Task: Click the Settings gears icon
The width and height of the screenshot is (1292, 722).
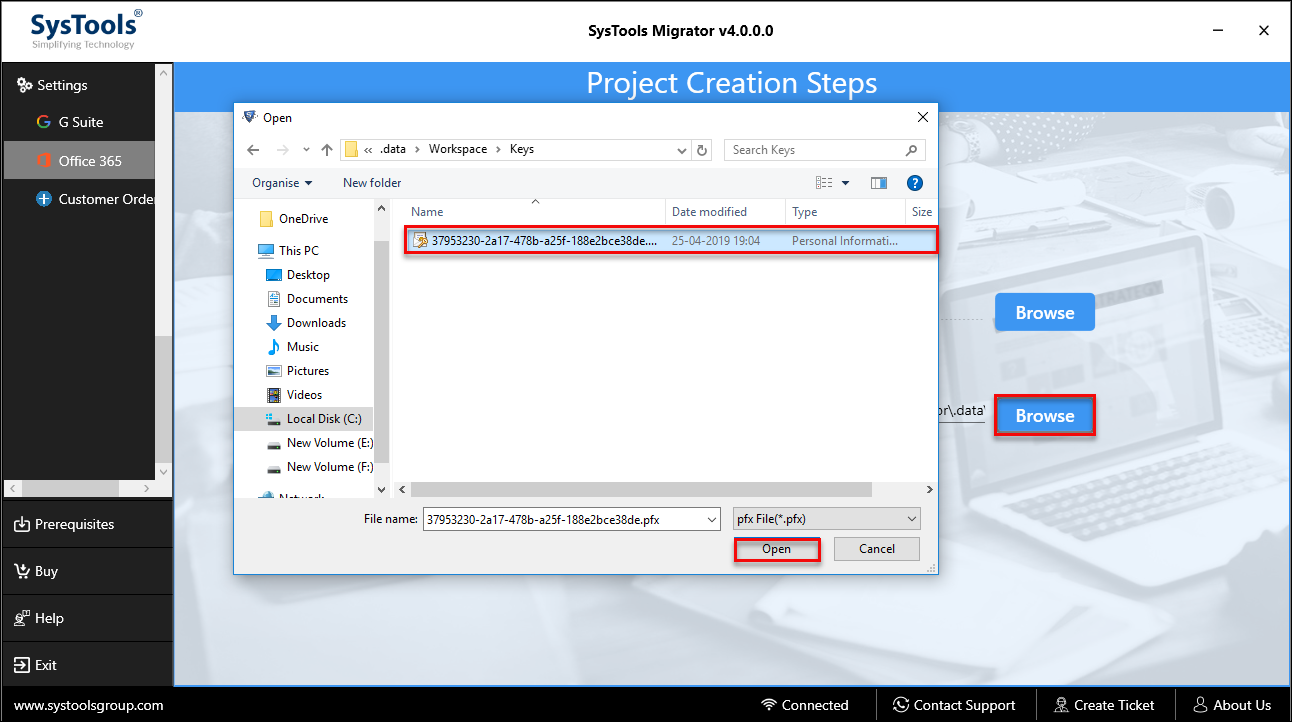Action: (25, 85)
